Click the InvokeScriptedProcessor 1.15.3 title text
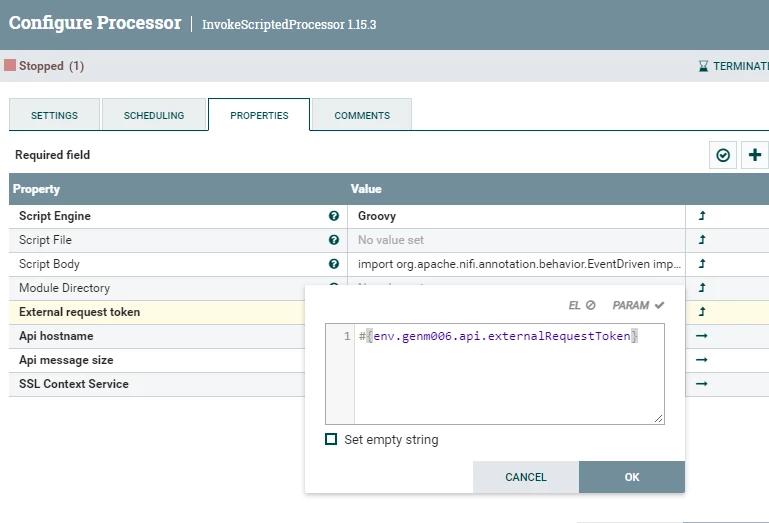769x523 pixels. click(x=289, y=25)
